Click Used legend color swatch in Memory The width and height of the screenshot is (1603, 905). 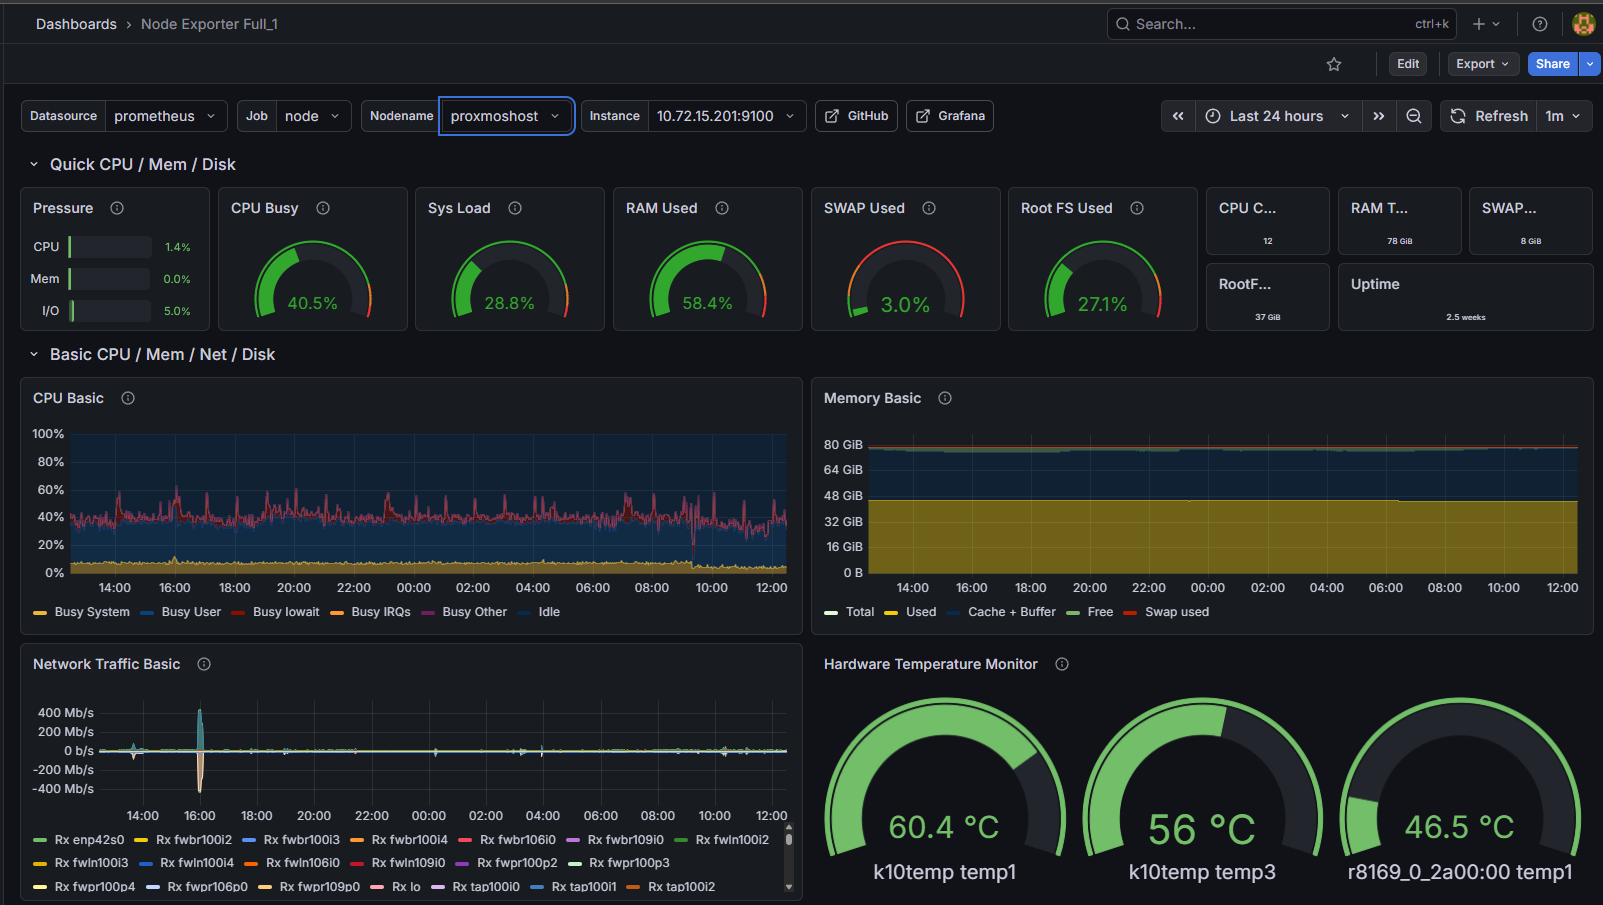click(x=891, y=613)
